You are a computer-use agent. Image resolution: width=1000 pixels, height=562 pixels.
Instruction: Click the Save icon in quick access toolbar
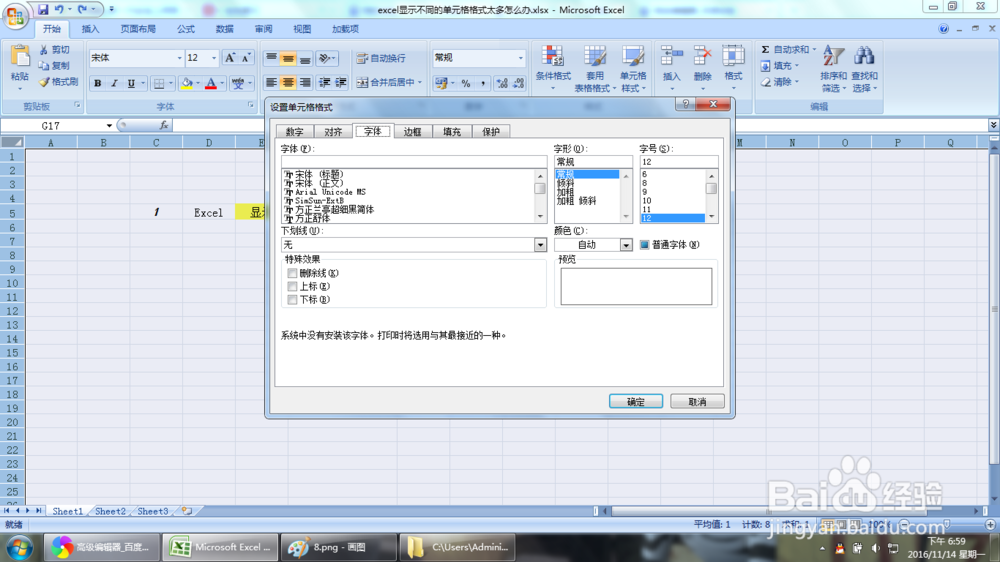[43, 9]
